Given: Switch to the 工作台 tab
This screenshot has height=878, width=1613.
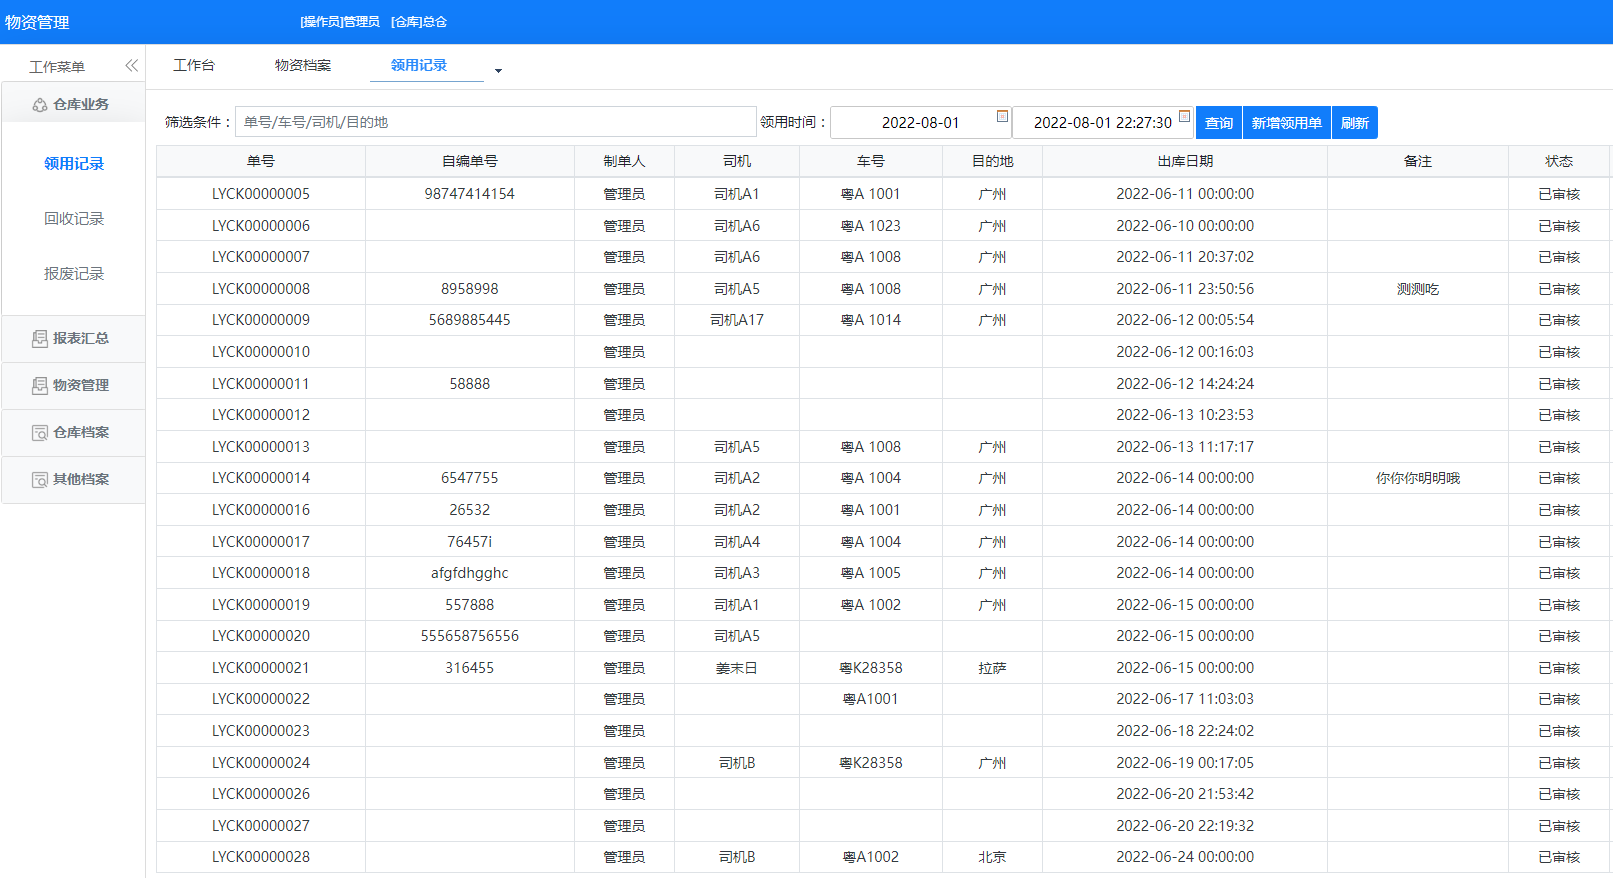Looking at the screenshot, I should click(194, 65).
